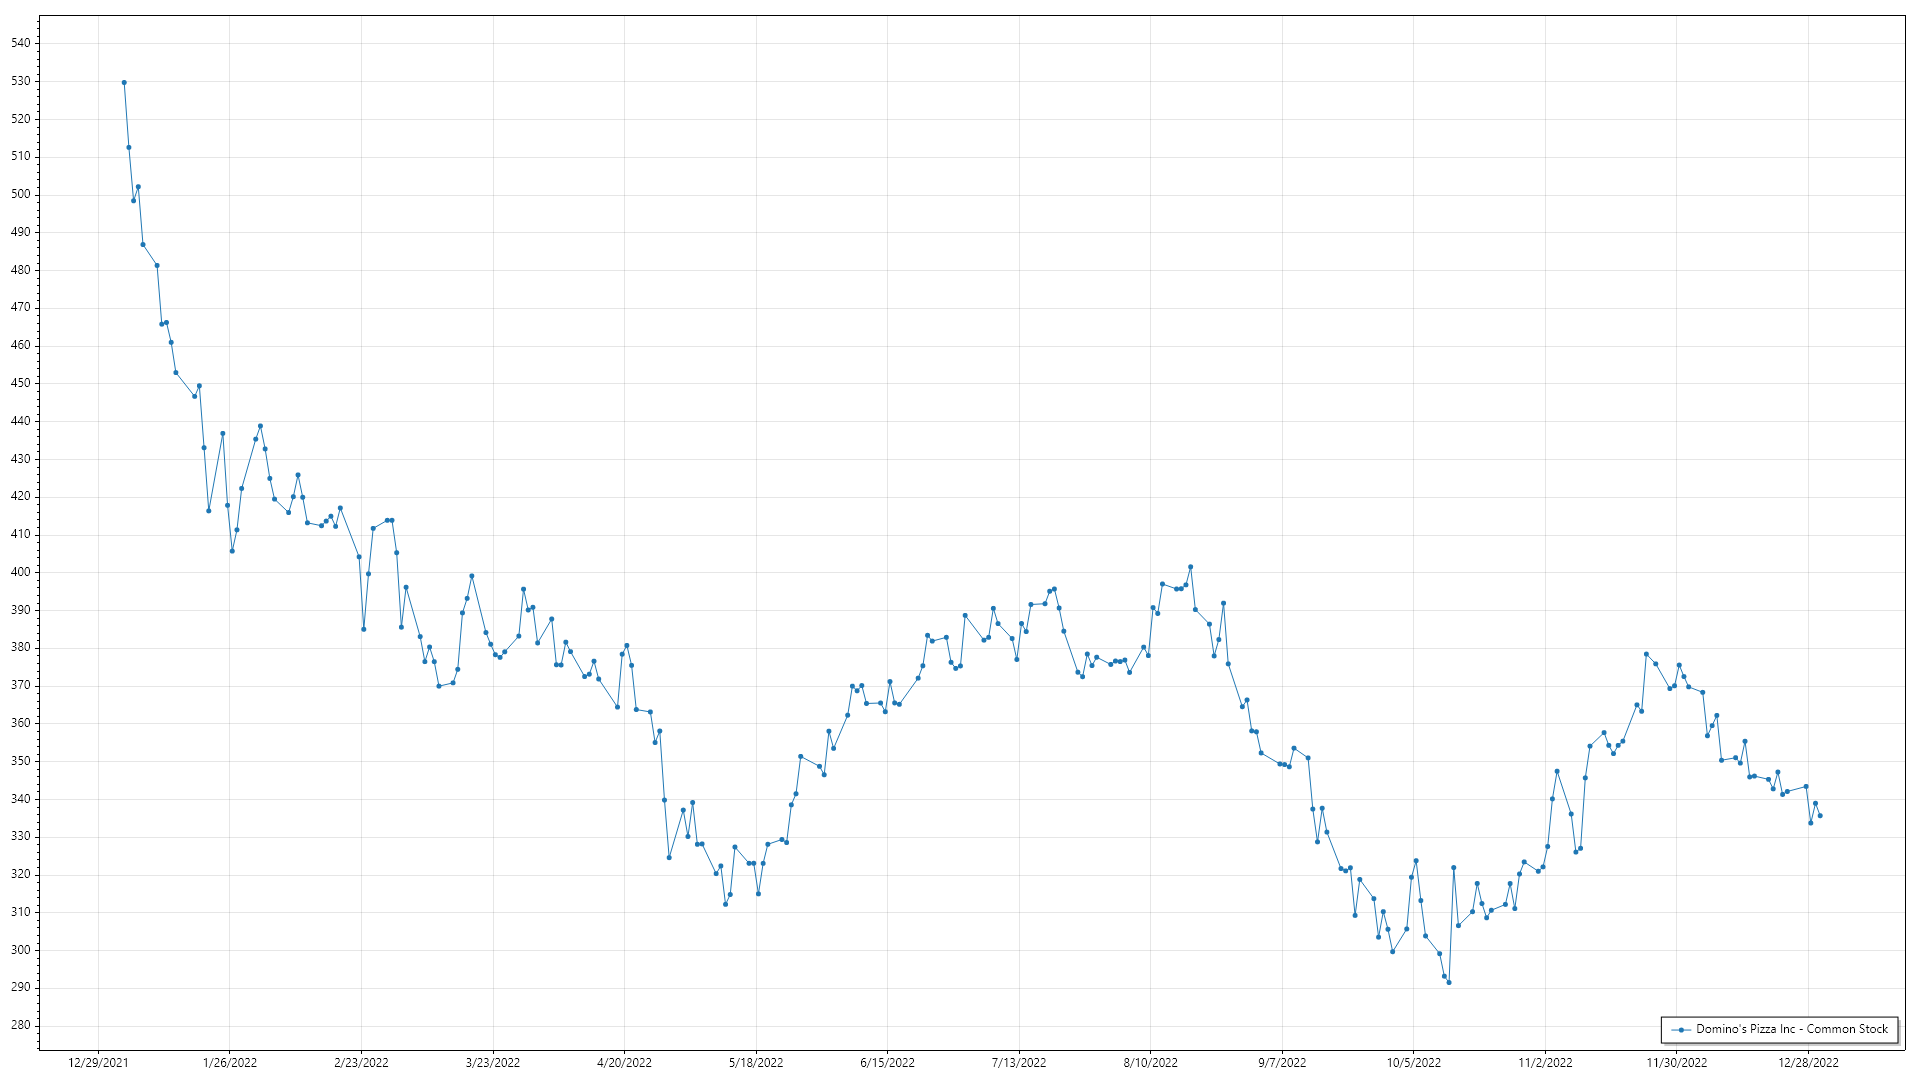Image resolution: width=1920 pixels, height=1080 pixels.
Task: Click the Domino's Pizza legend line marker icon
Action: (1683, 1030)
